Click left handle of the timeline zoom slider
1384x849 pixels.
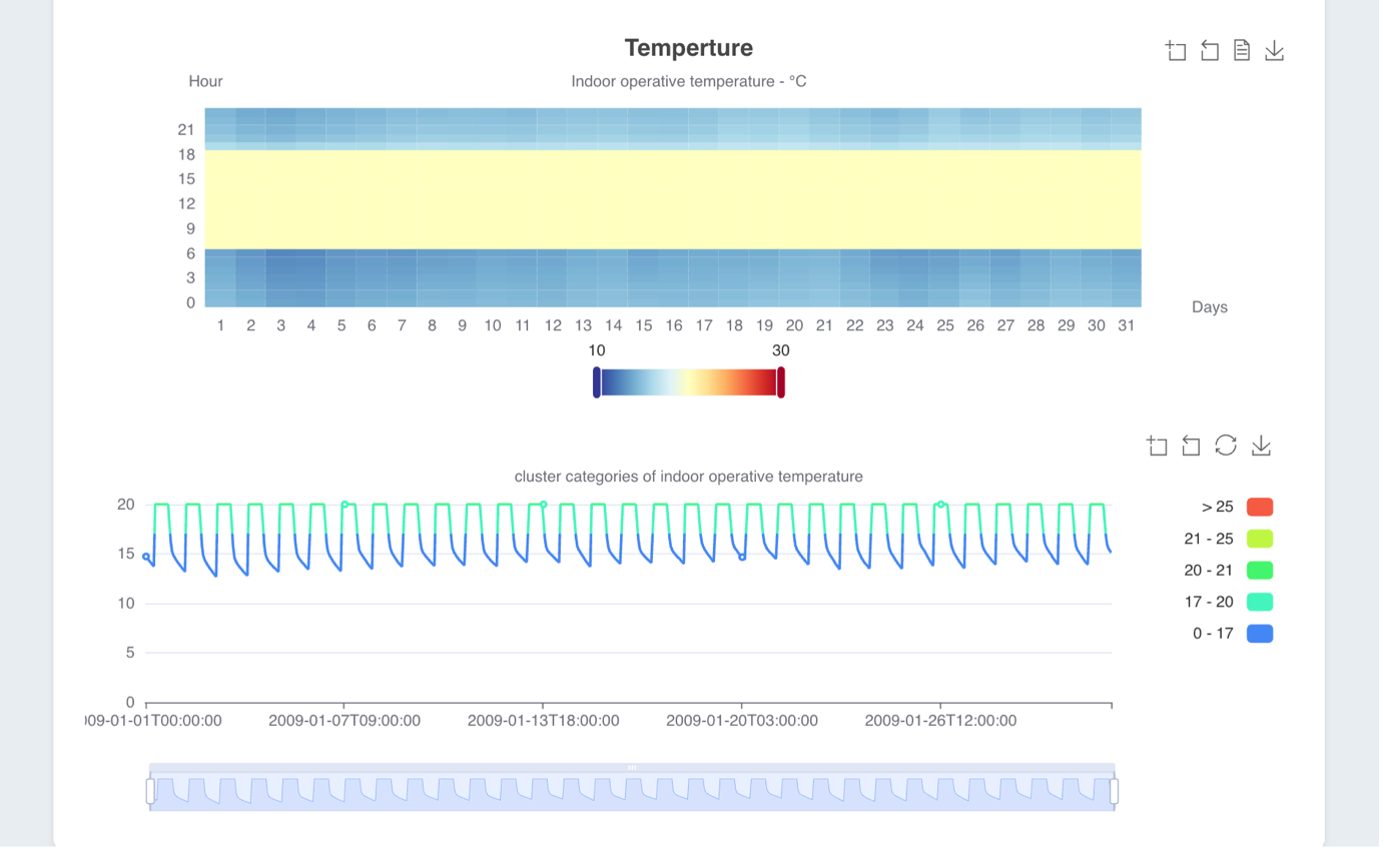[x=151, y=791]
